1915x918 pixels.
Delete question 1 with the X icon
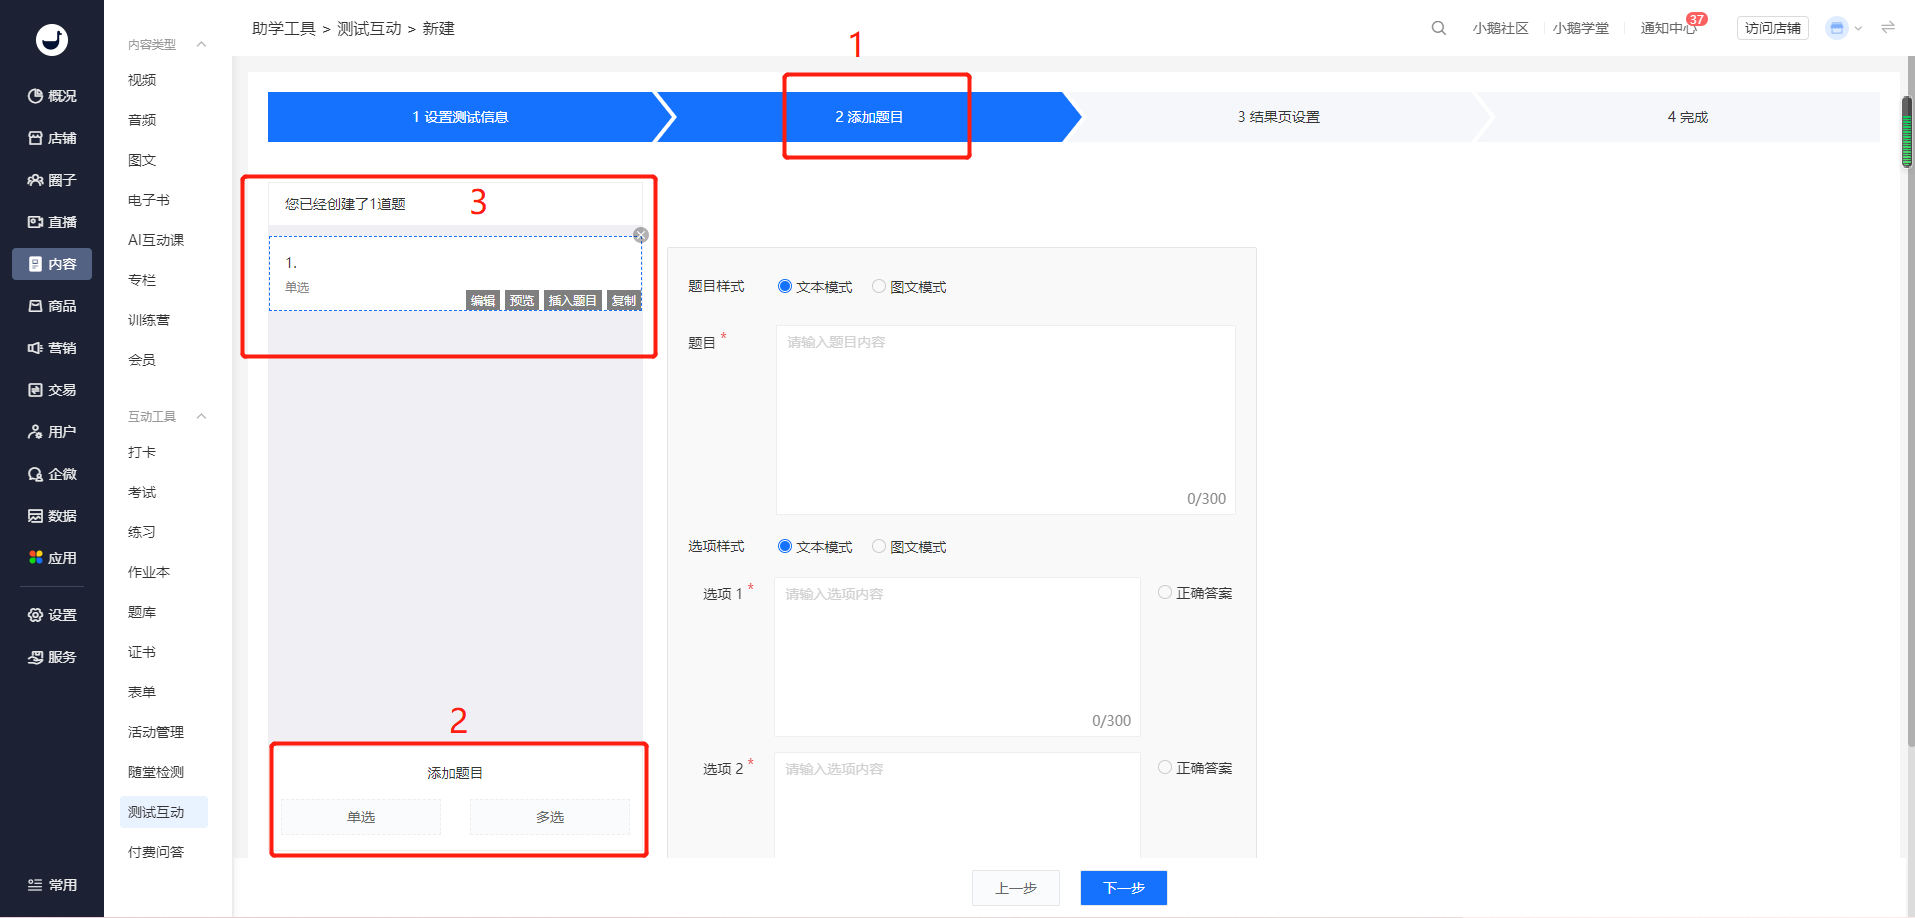[641, 235]
